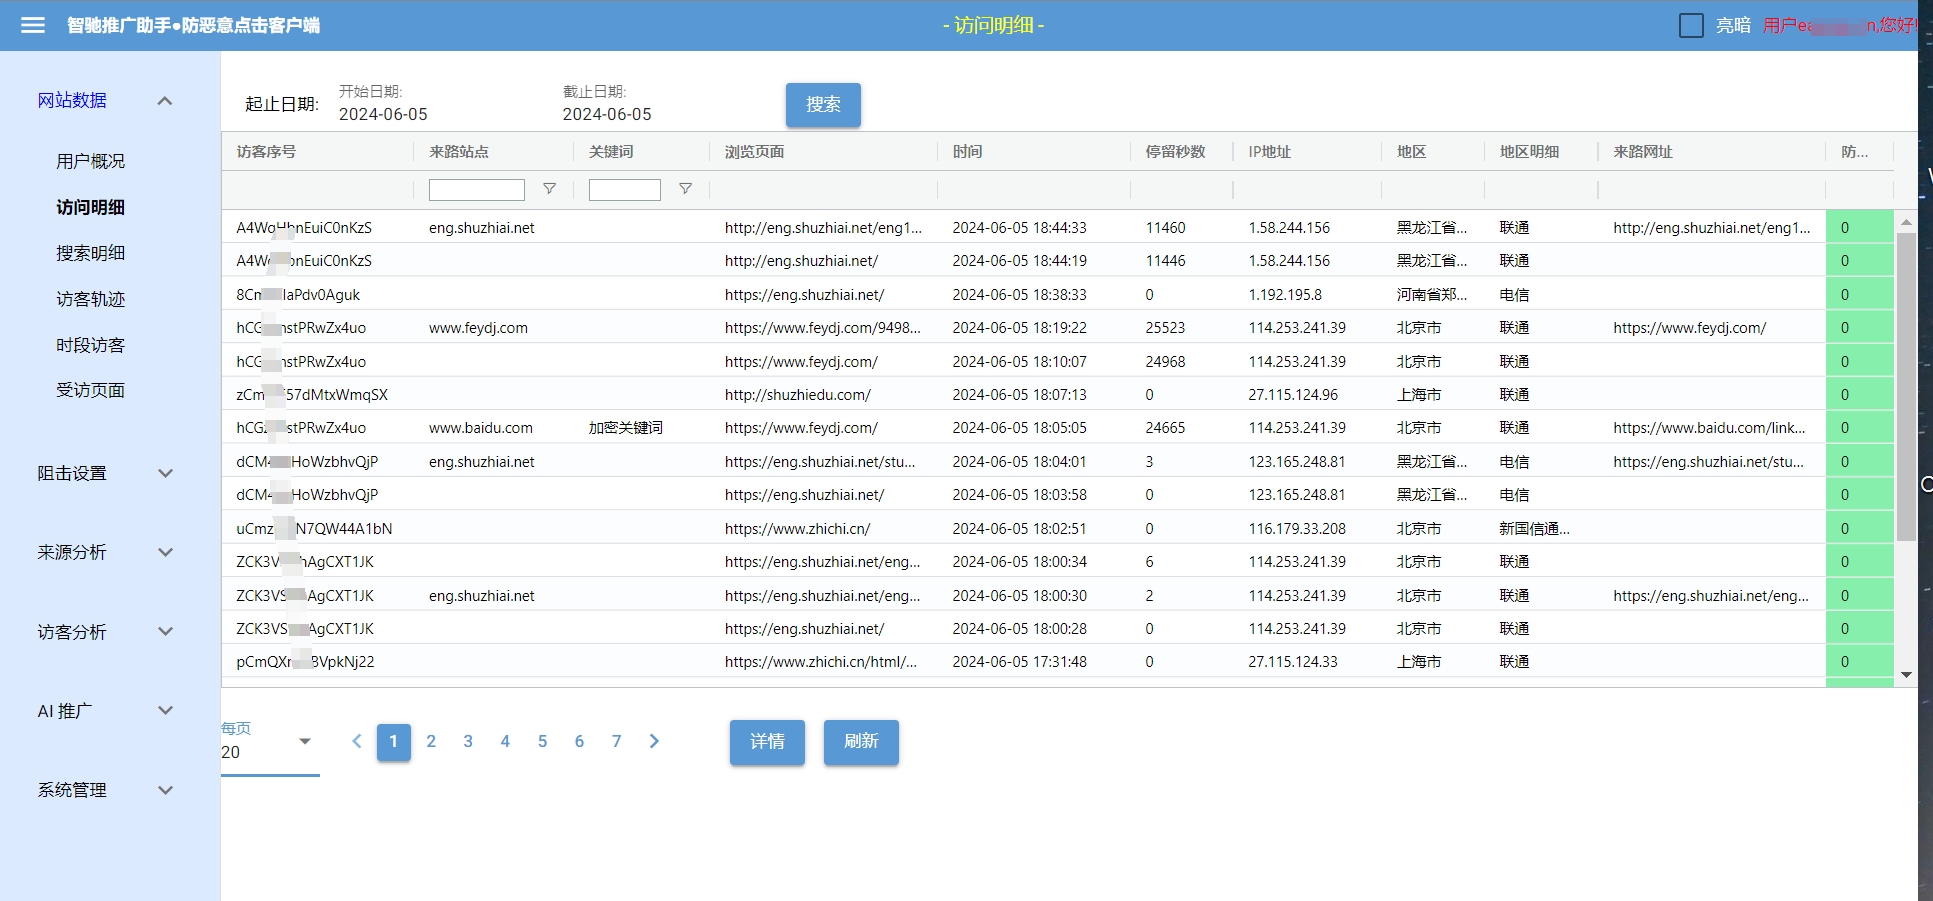
Task: Go to page 5
Action: pos(542,741)
